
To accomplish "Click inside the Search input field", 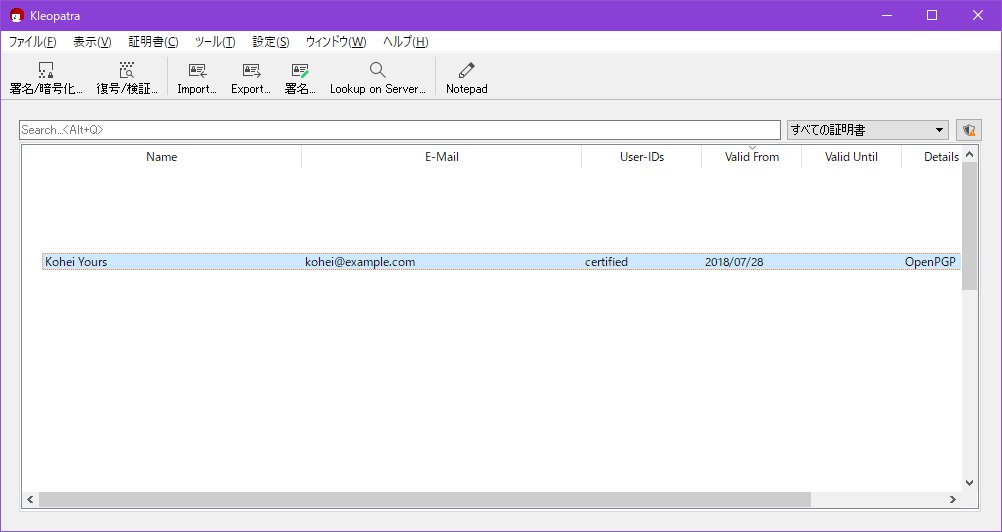I will (400, 130).
